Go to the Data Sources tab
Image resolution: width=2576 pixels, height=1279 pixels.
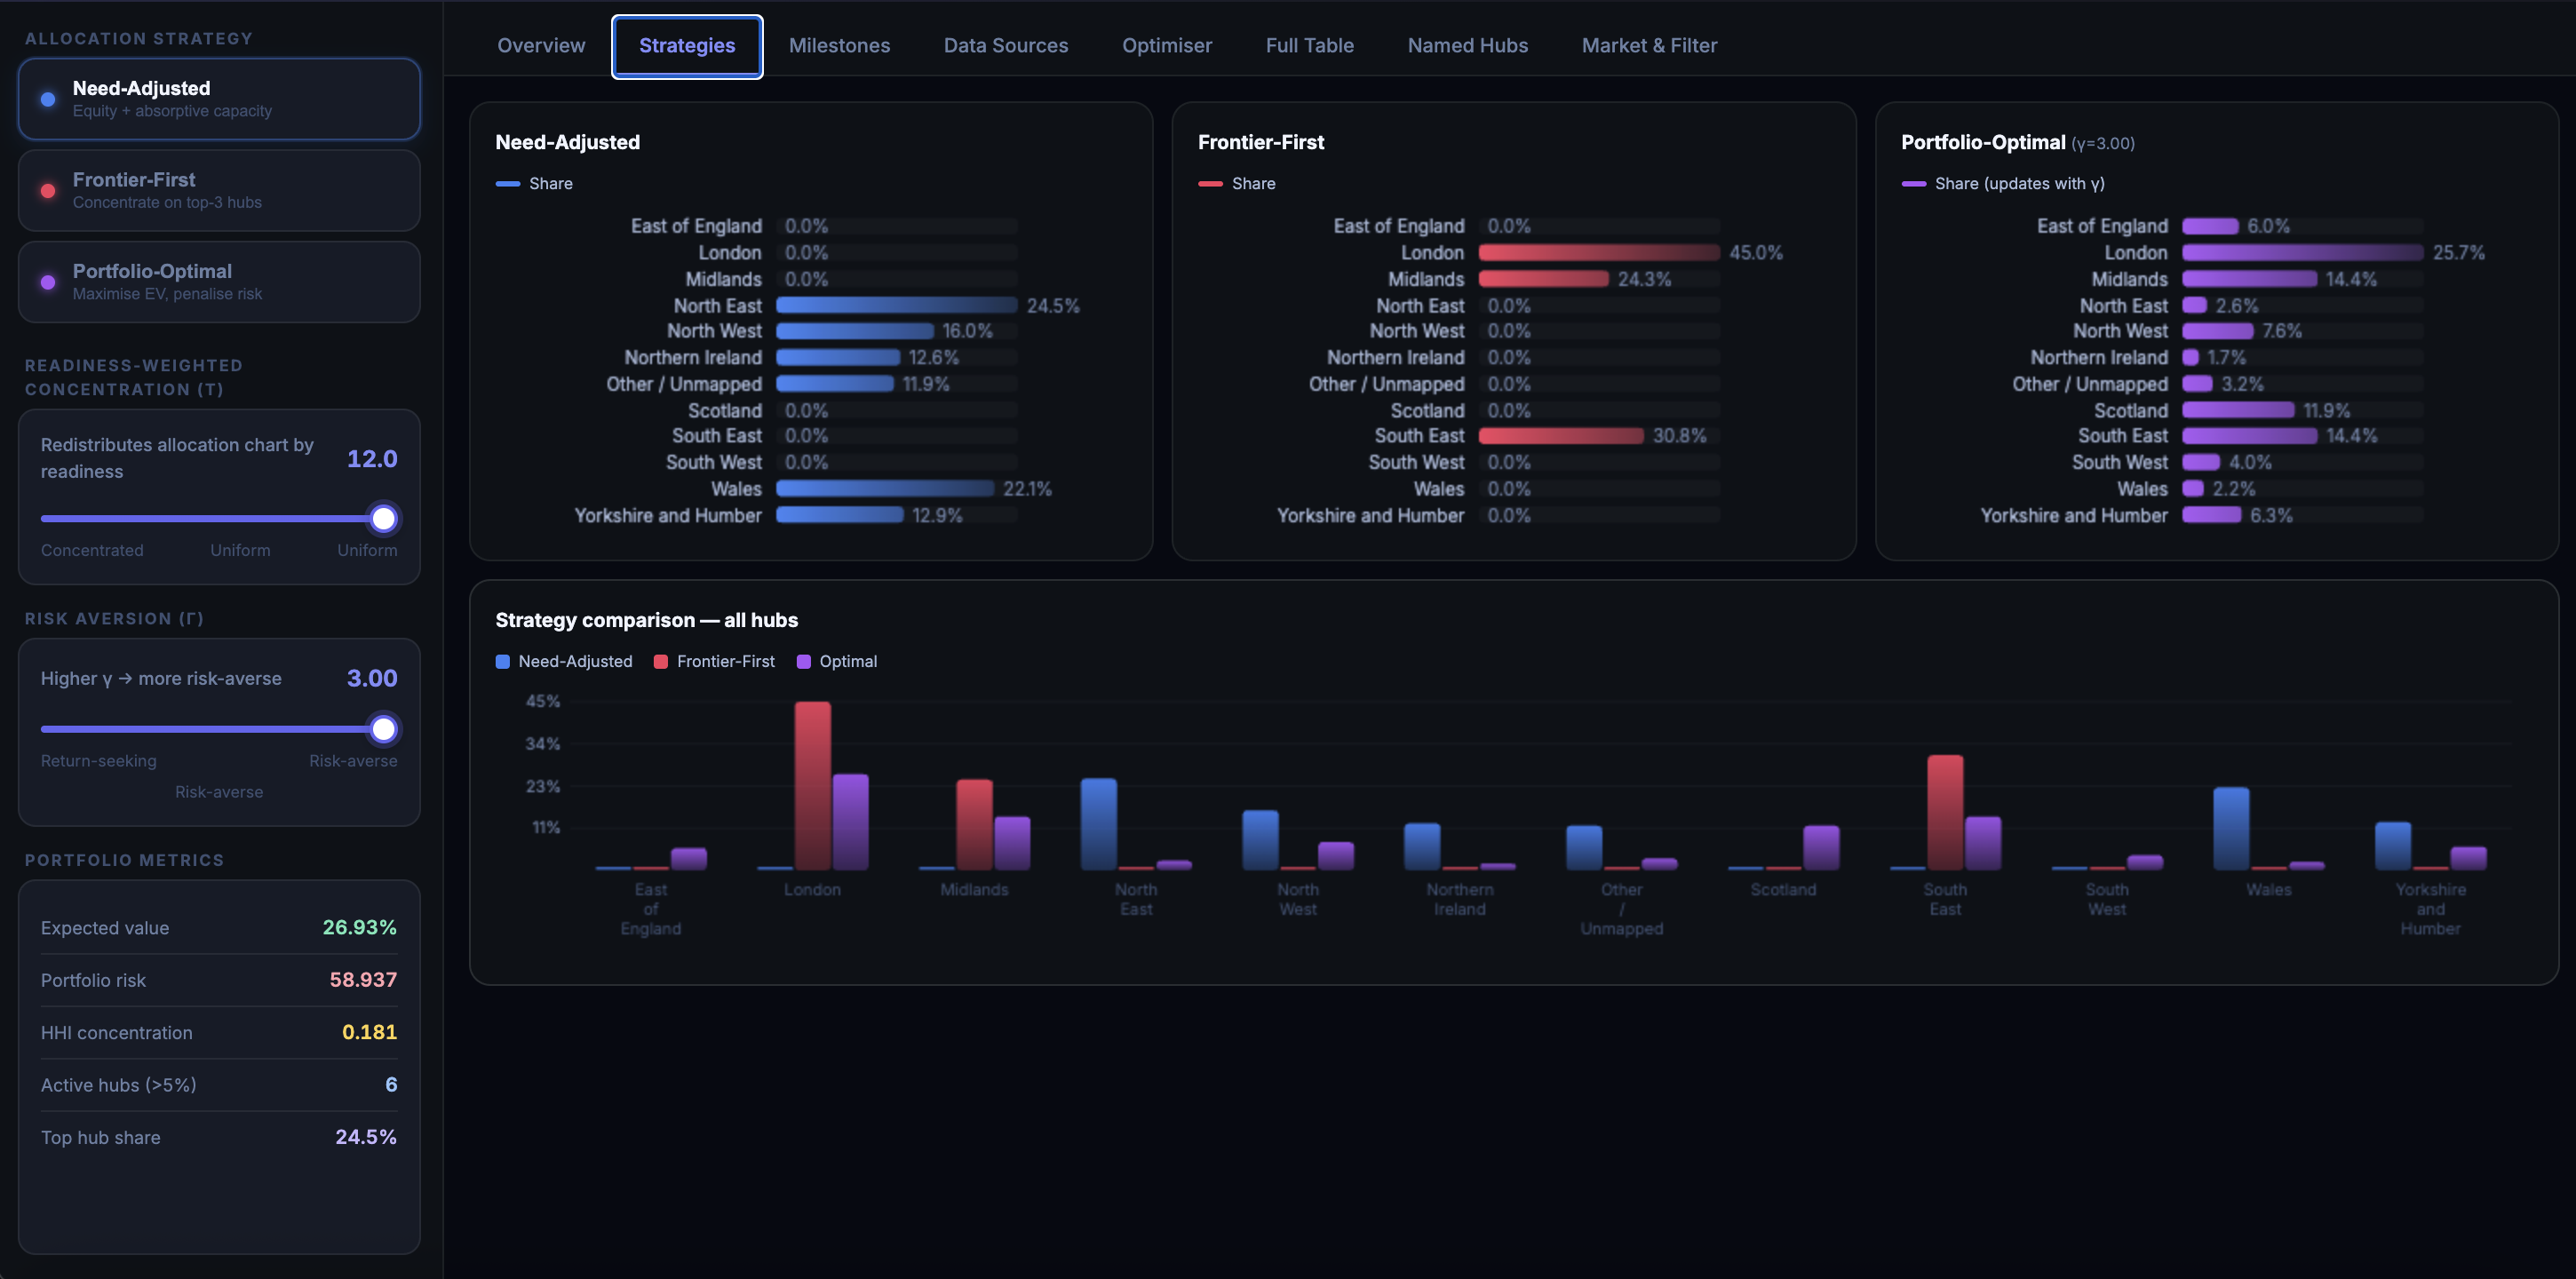(x=1005, y=46)
